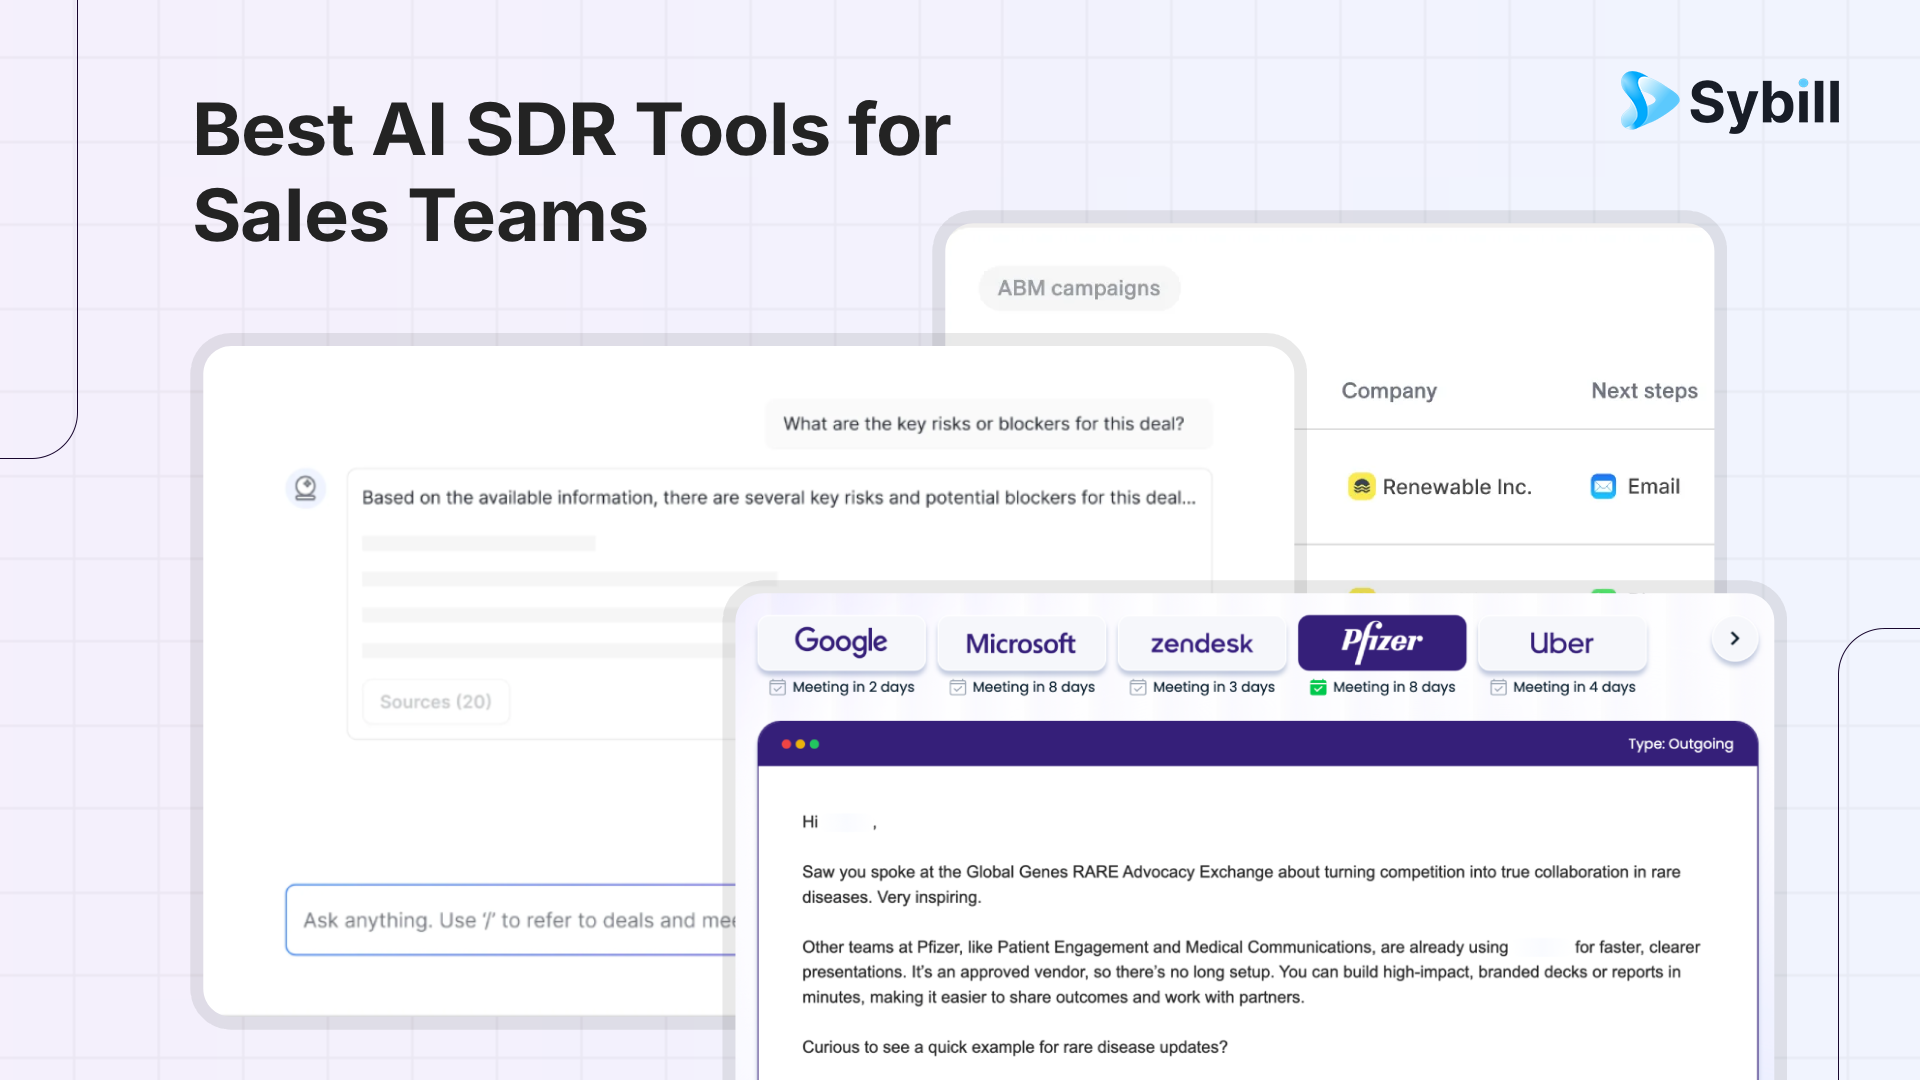The width and height of the screenshot is (1920, 1080).
Task: Click the 'Best AI SDR Tools' headline
Action: tap(572, 172)
